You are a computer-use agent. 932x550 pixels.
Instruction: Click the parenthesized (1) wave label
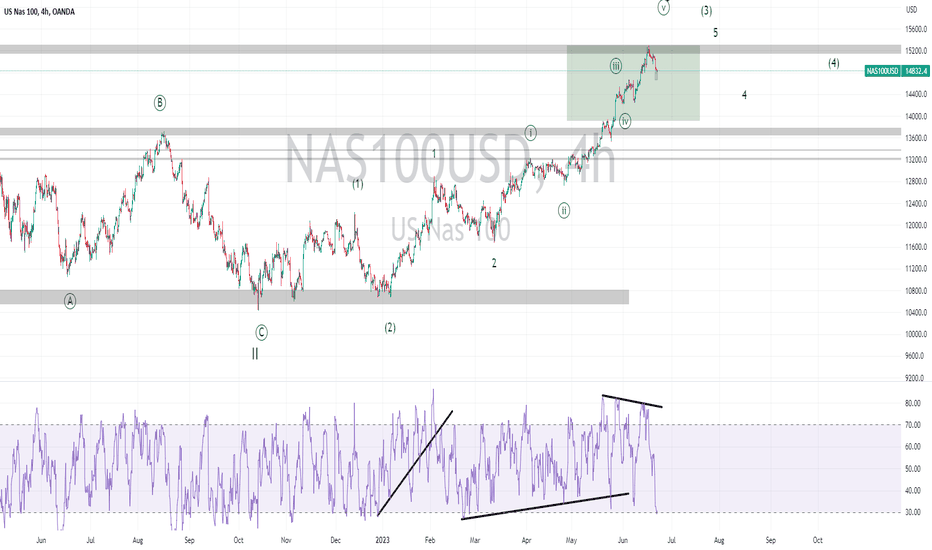[x=357, y=184]
